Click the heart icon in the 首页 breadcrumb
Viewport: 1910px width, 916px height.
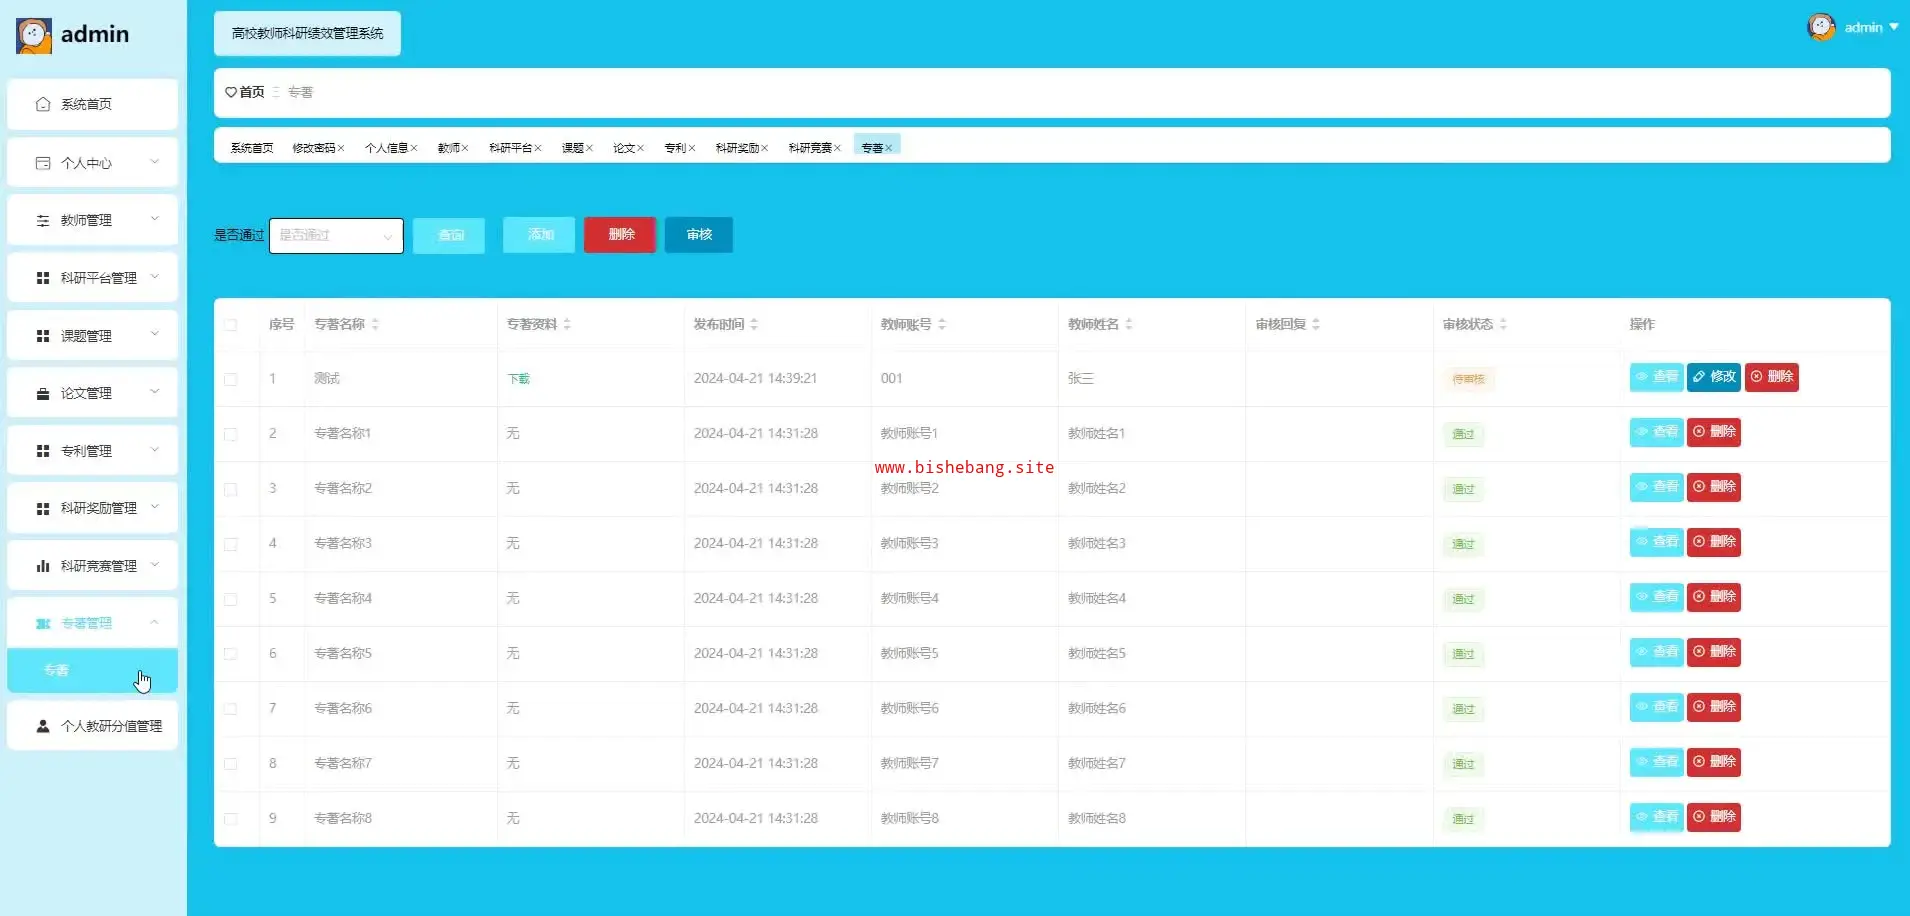point(231,92)
